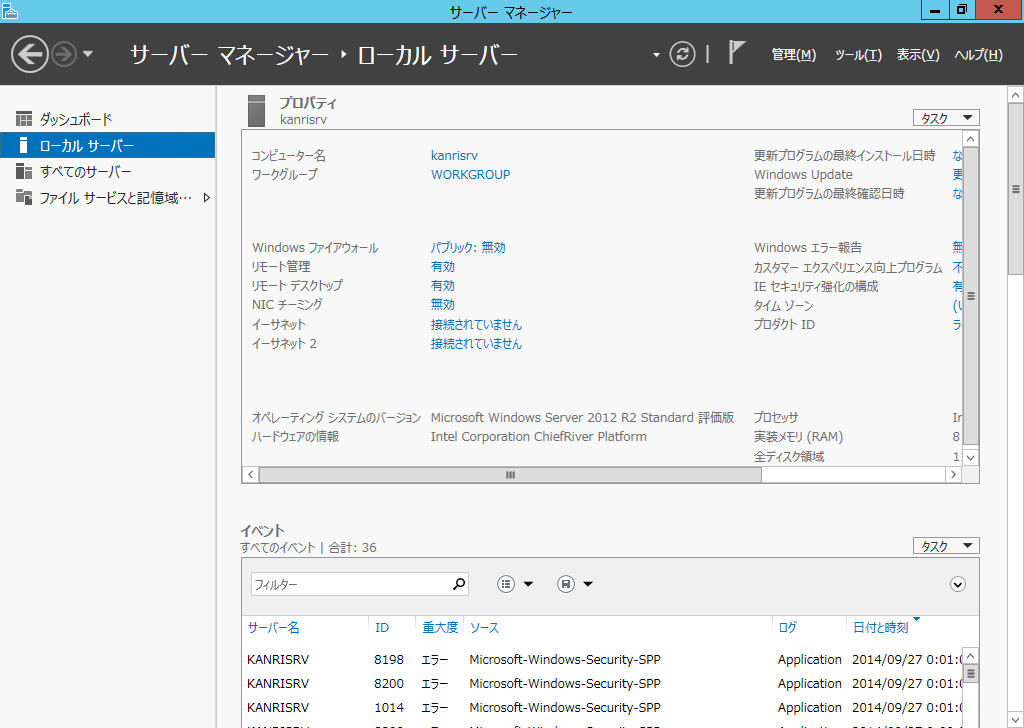Click the すべてのサーバー sidebar icon
Image resolution: width=1024 pixels, height=728 pixels.
(24, 171)
